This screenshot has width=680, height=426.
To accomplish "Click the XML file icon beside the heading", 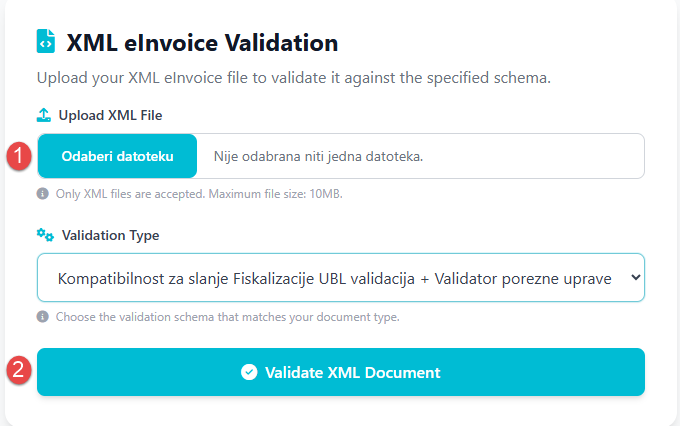I will (46, 42).
